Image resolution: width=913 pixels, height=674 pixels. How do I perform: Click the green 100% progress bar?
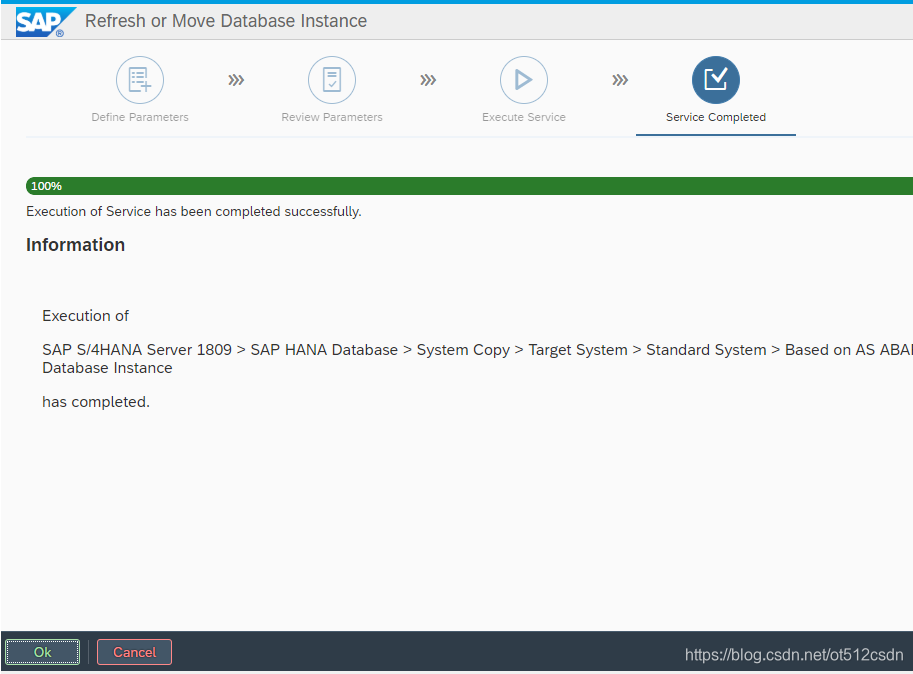469,186
